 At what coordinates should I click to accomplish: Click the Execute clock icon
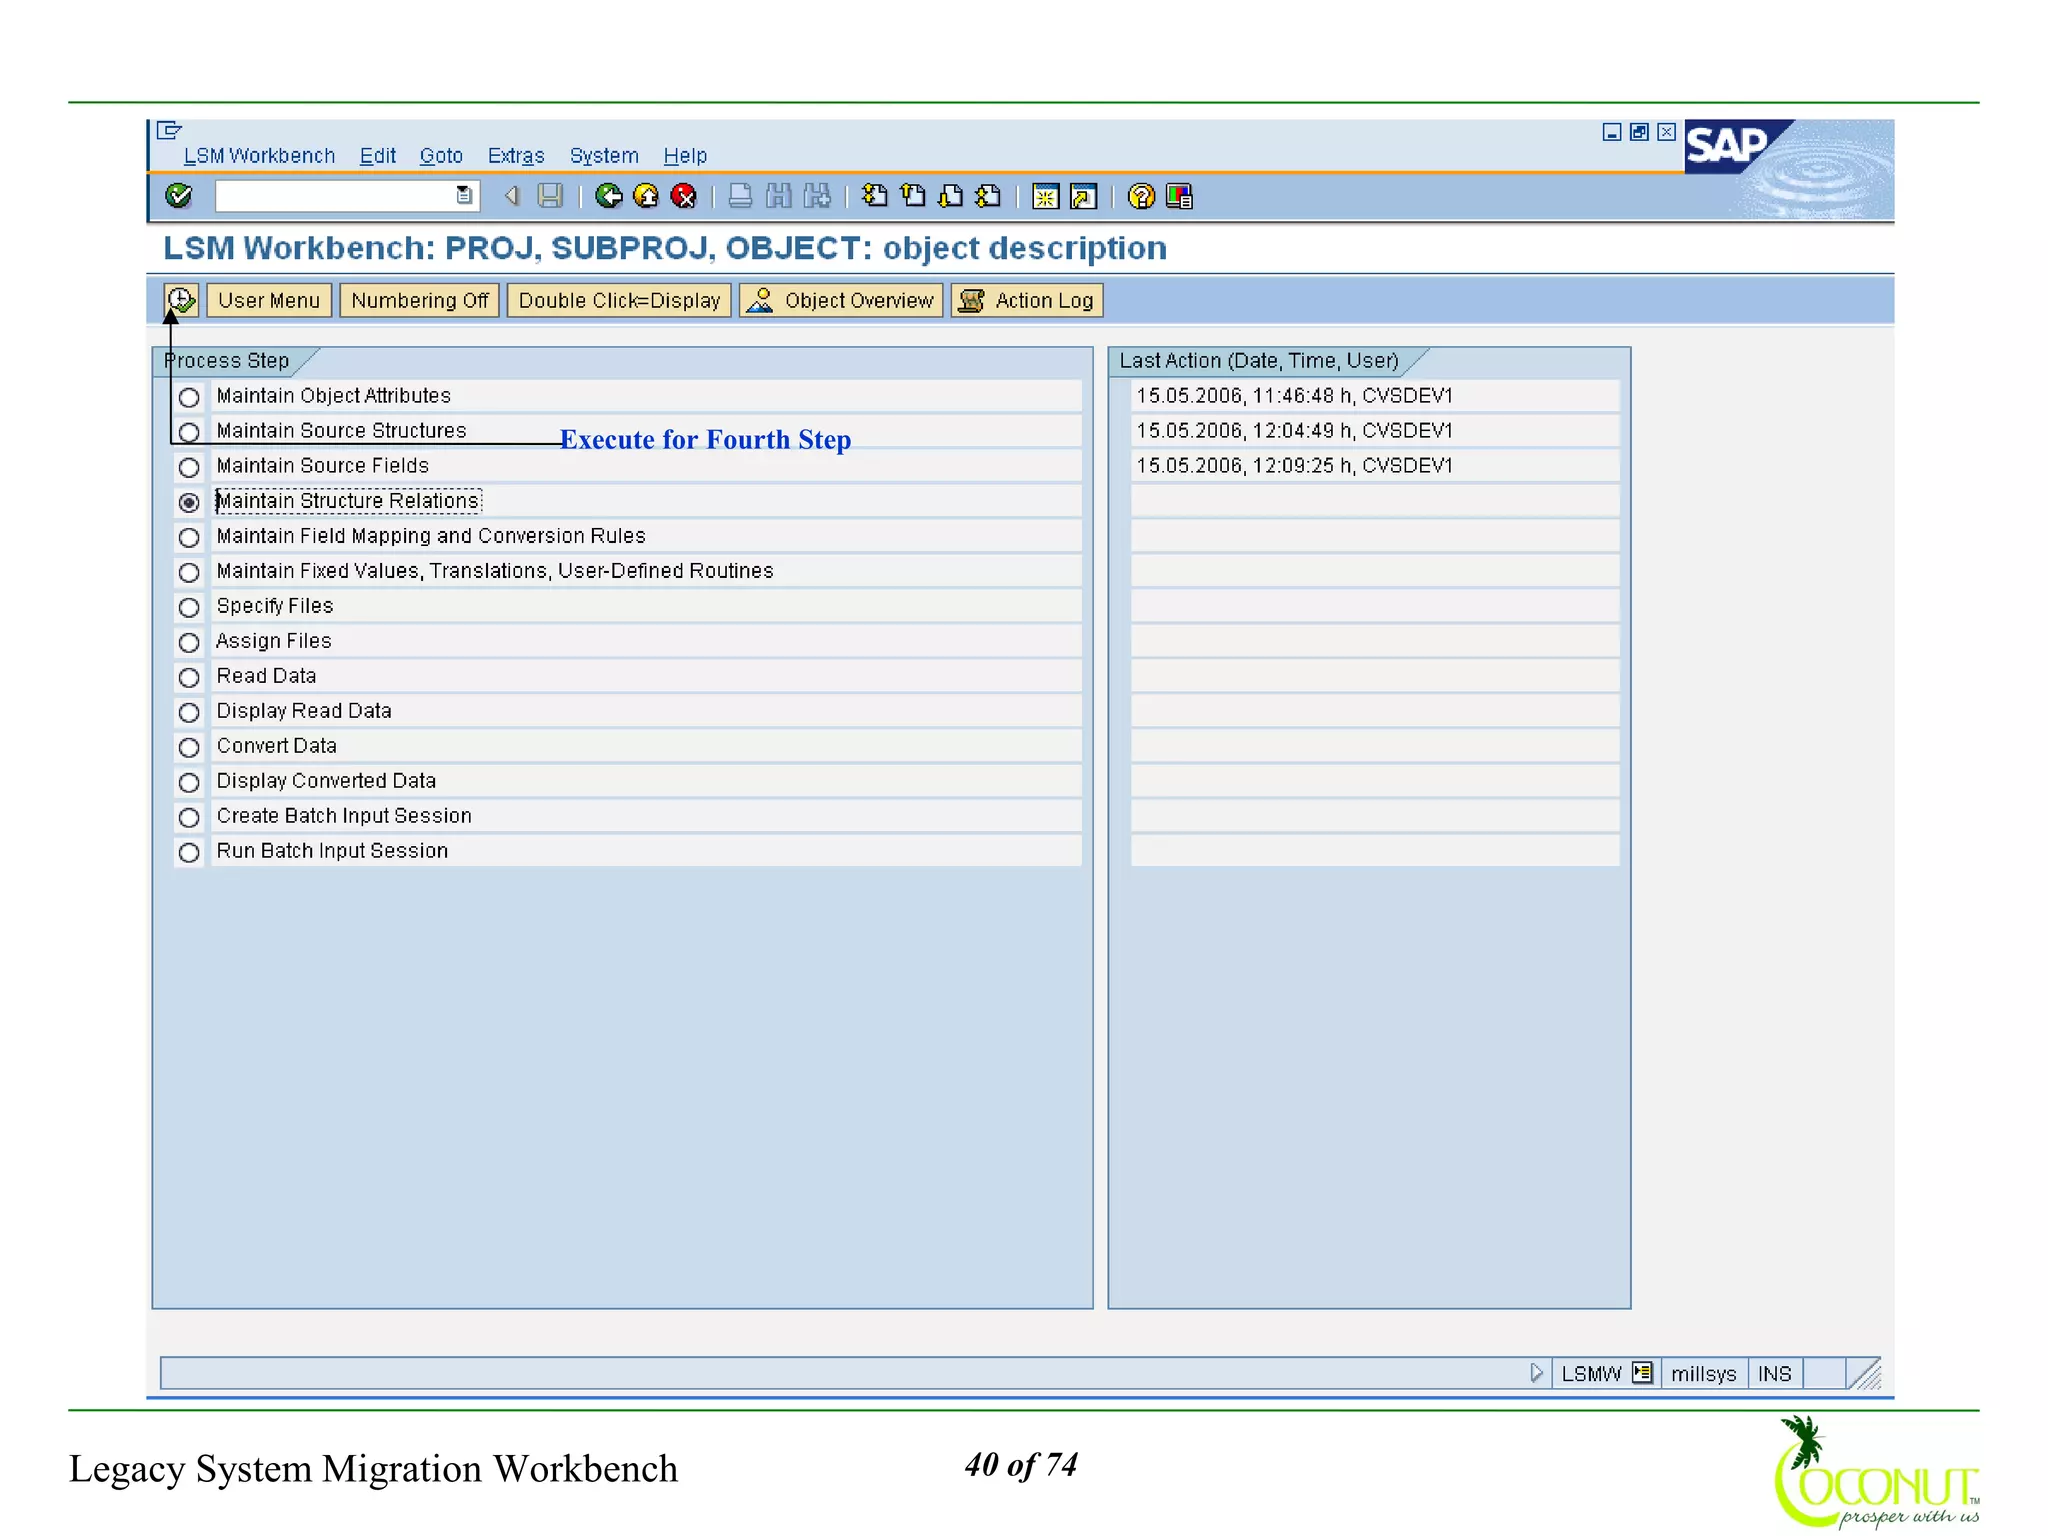click(x=181, y=300)
